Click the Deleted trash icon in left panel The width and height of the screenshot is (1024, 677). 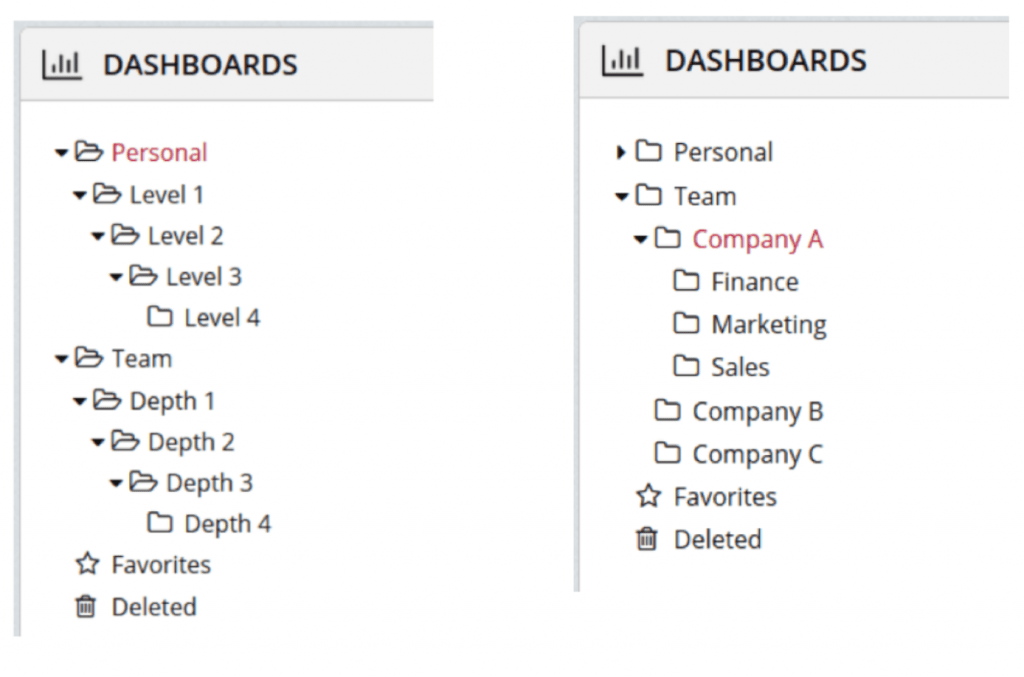(x=86, y=606)
